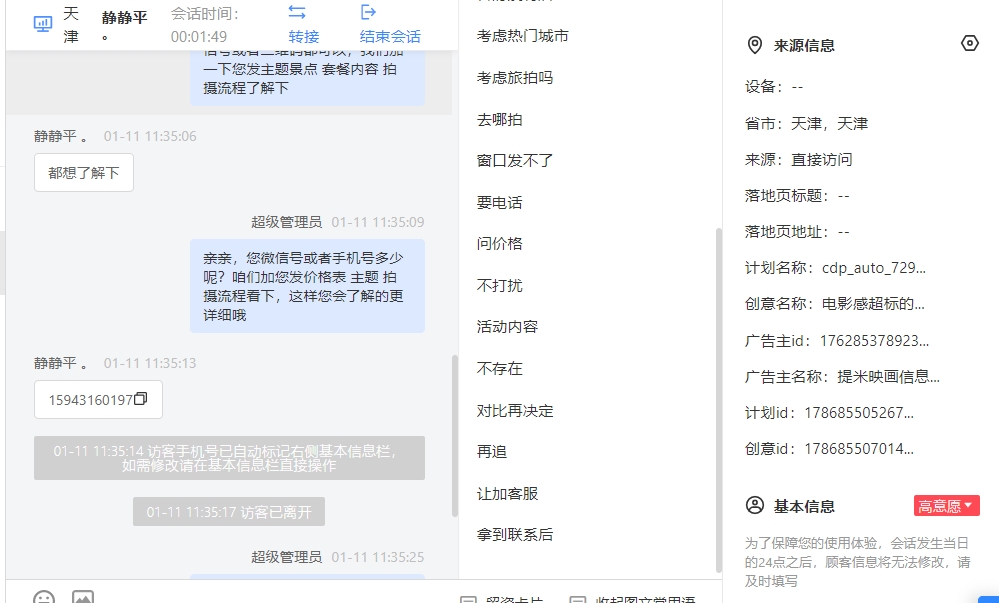Click the 广告主id 176285378923 row
The width and height of the screenshot is (999, 603).
837,341
